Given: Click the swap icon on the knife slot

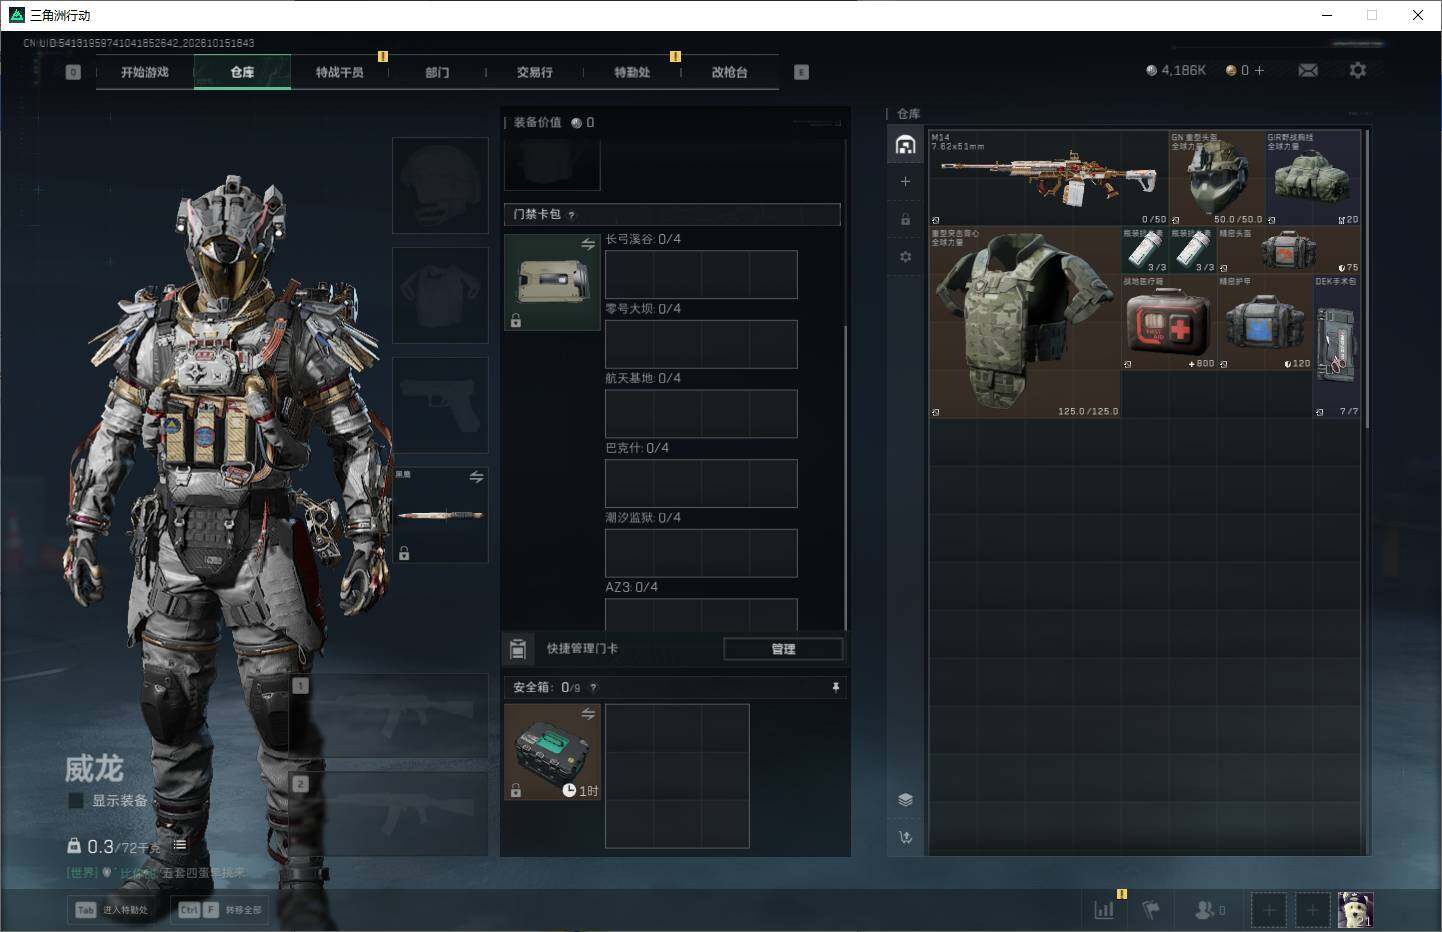Looking at the screenshot, I should pos(476,477).
